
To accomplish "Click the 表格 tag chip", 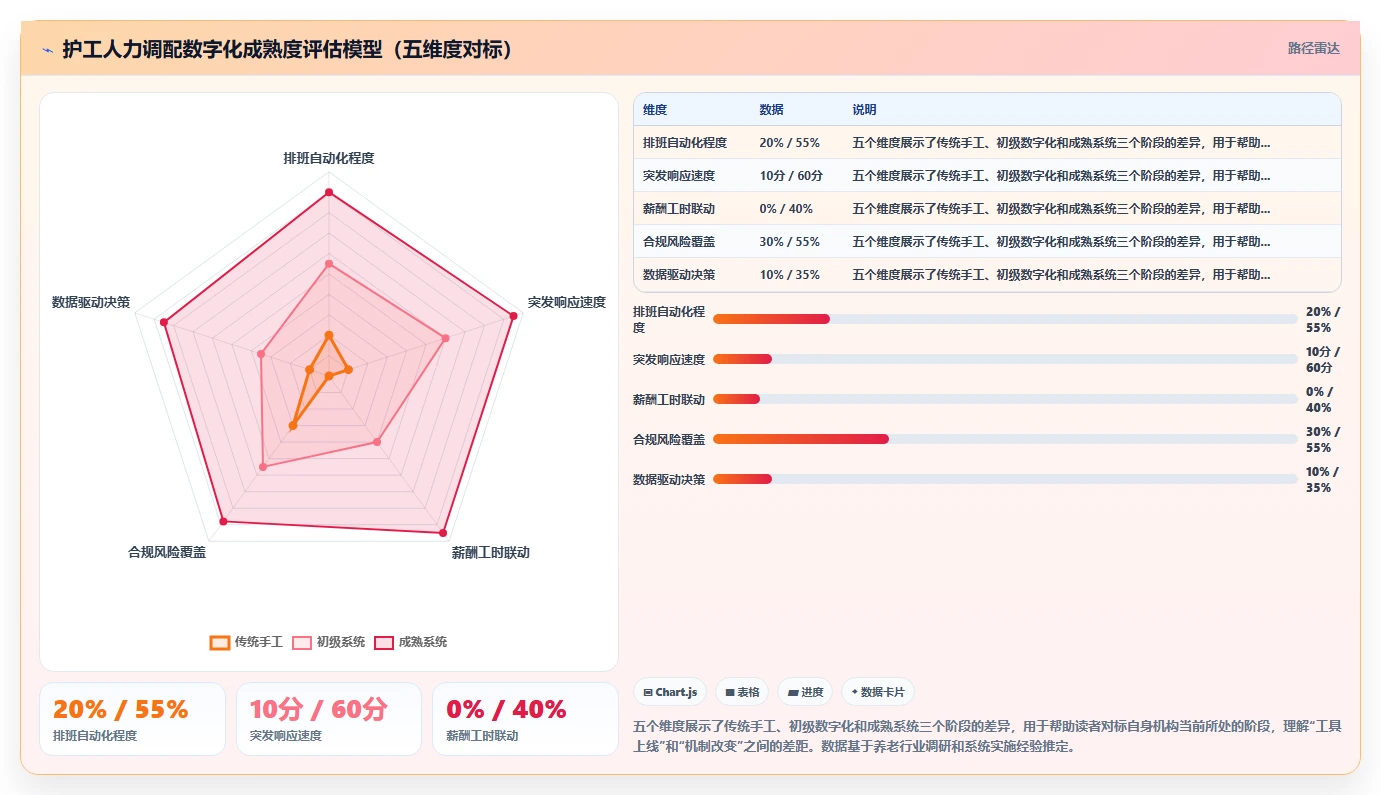I will 742,692.
